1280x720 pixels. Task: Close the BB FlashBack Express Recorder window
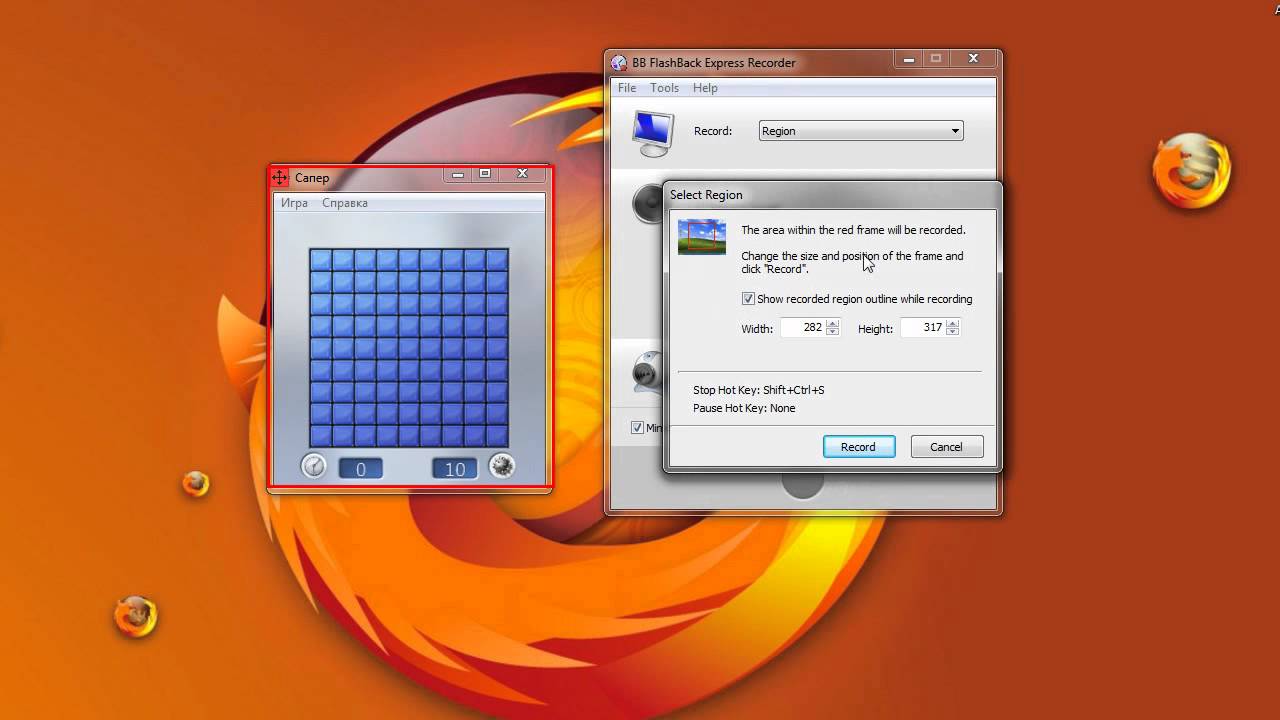point(974,59)
